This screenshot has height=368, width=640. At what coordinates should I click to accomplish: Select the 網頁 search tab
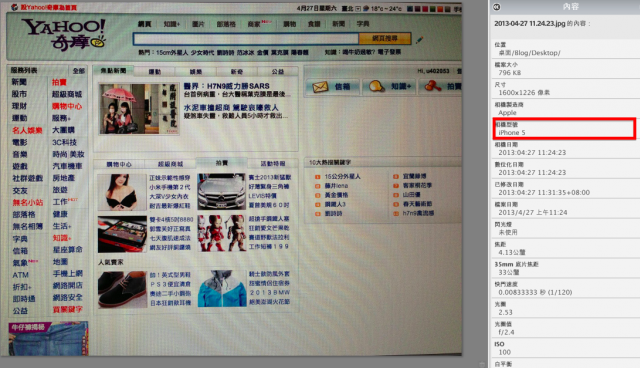click(x=144, y=24)
